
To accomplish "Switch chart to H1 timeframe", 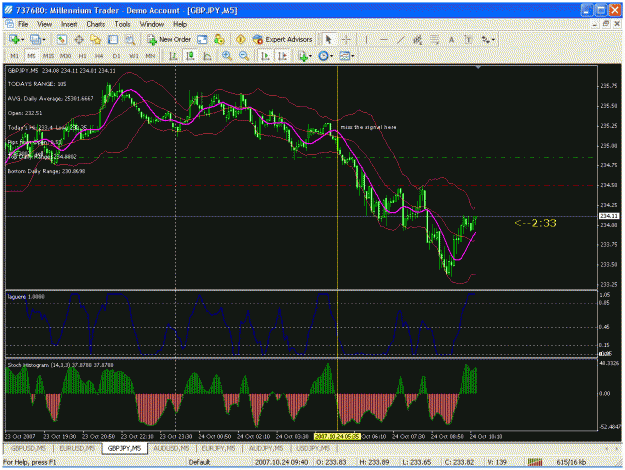I will click(82, 56).
